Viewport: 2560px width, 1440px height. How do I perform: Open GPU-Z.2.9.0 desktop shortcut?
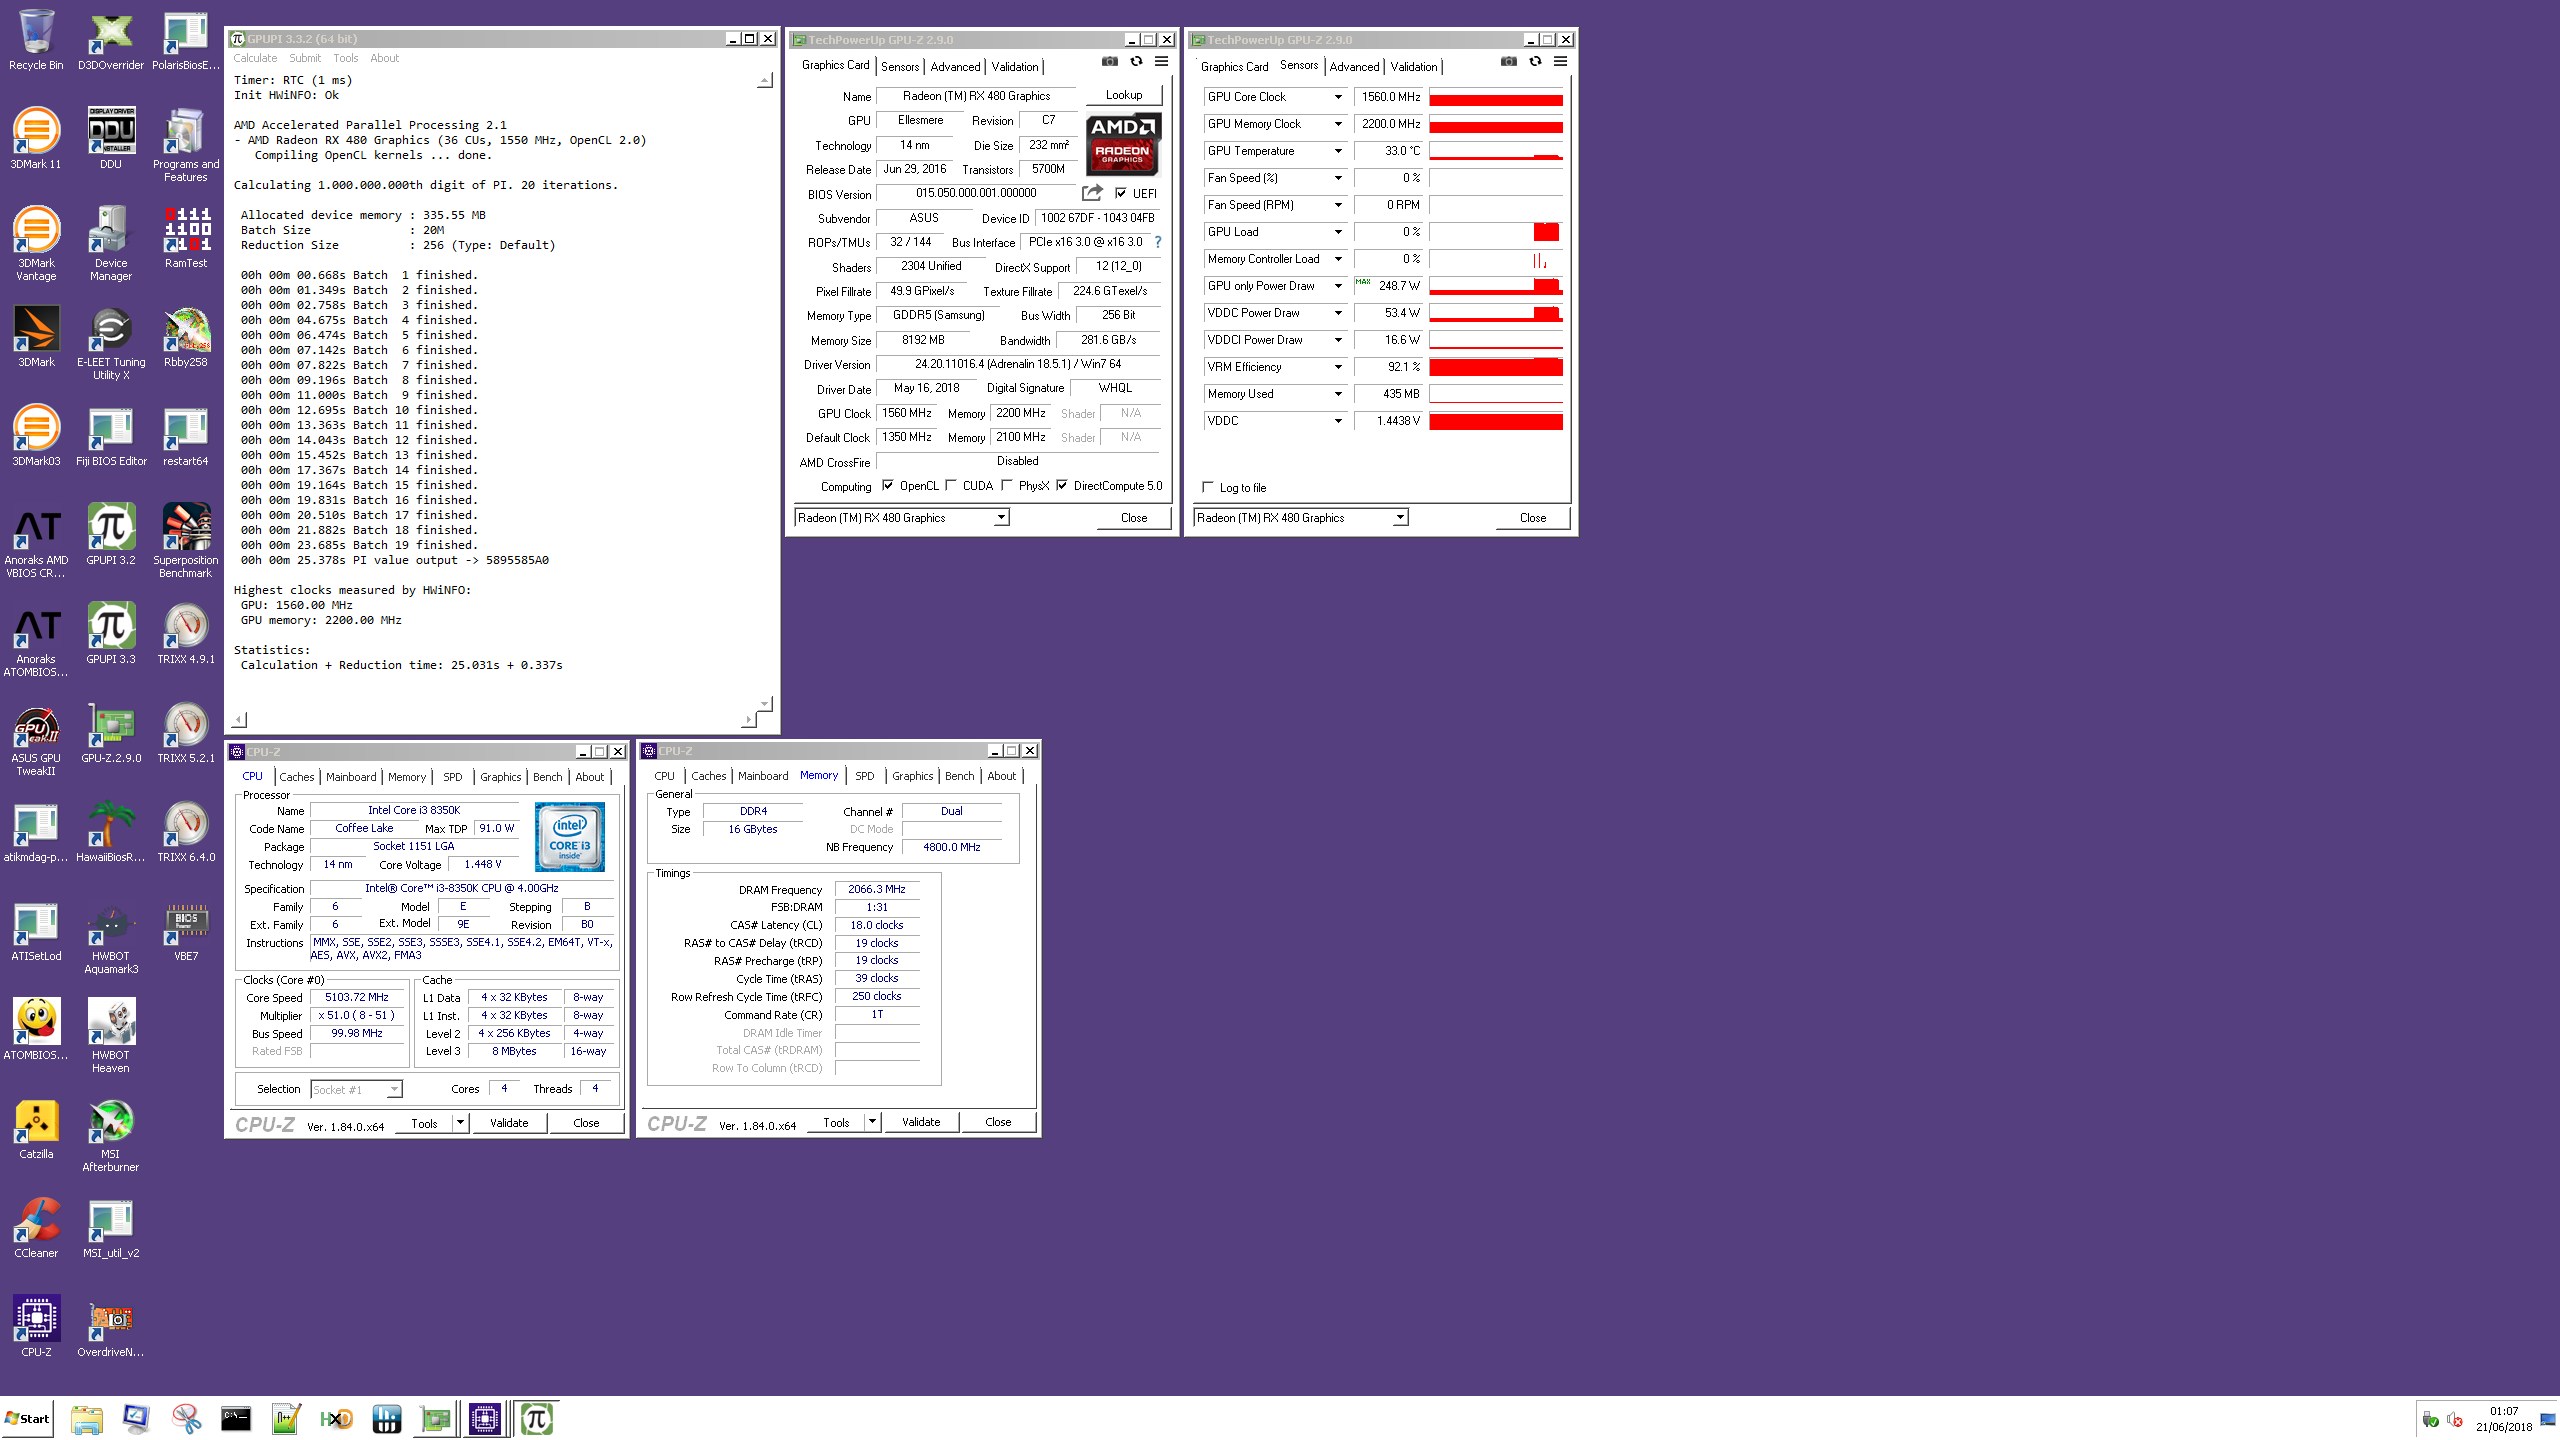click(111, 733)
